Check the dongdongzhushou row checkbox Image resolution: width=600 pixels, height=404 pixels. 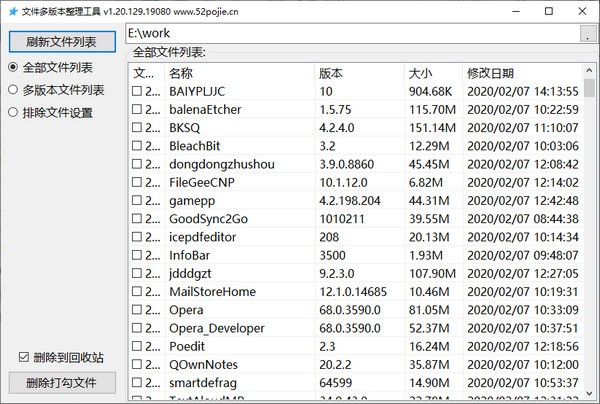coord(137,164)
